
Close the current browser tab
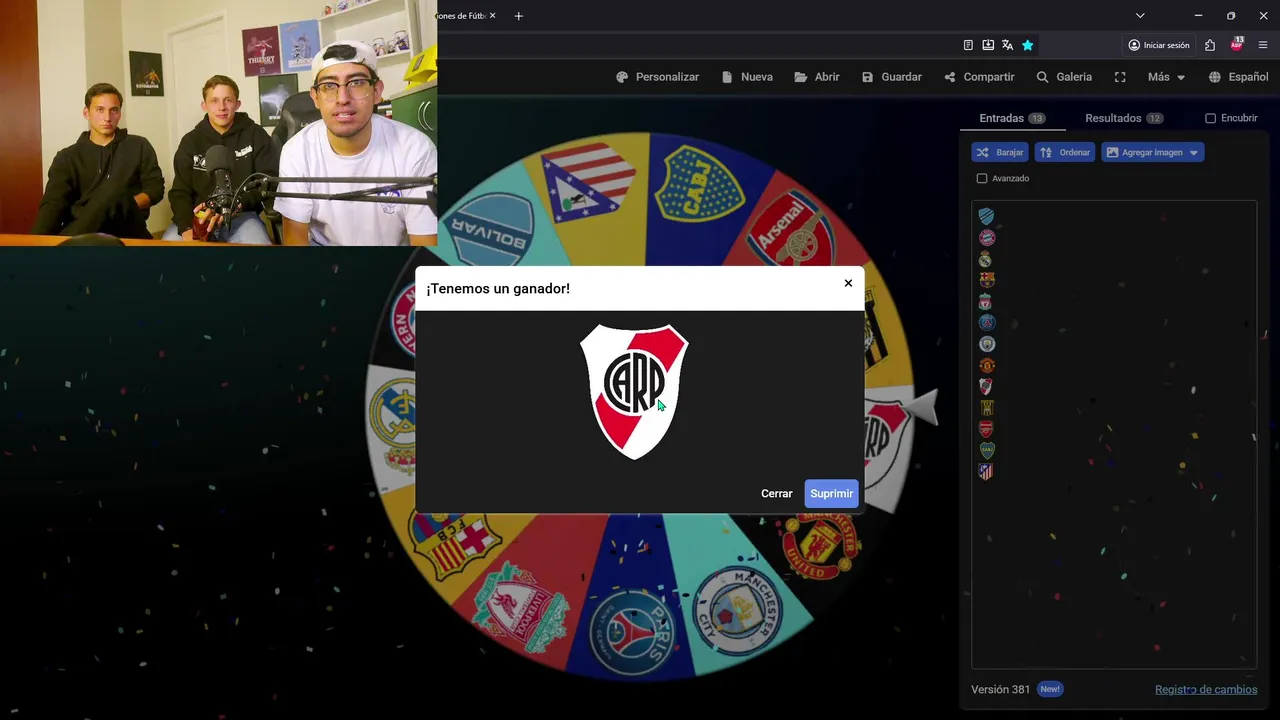(x=492, y=16)
